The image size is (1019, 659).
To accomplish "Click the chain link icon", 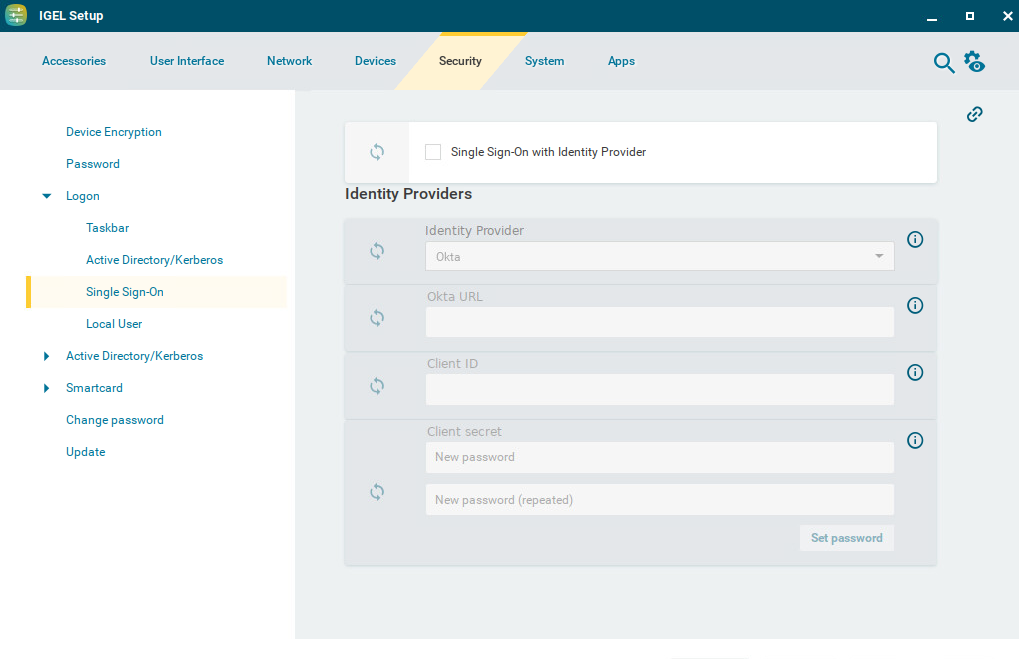I will (975, 114).
